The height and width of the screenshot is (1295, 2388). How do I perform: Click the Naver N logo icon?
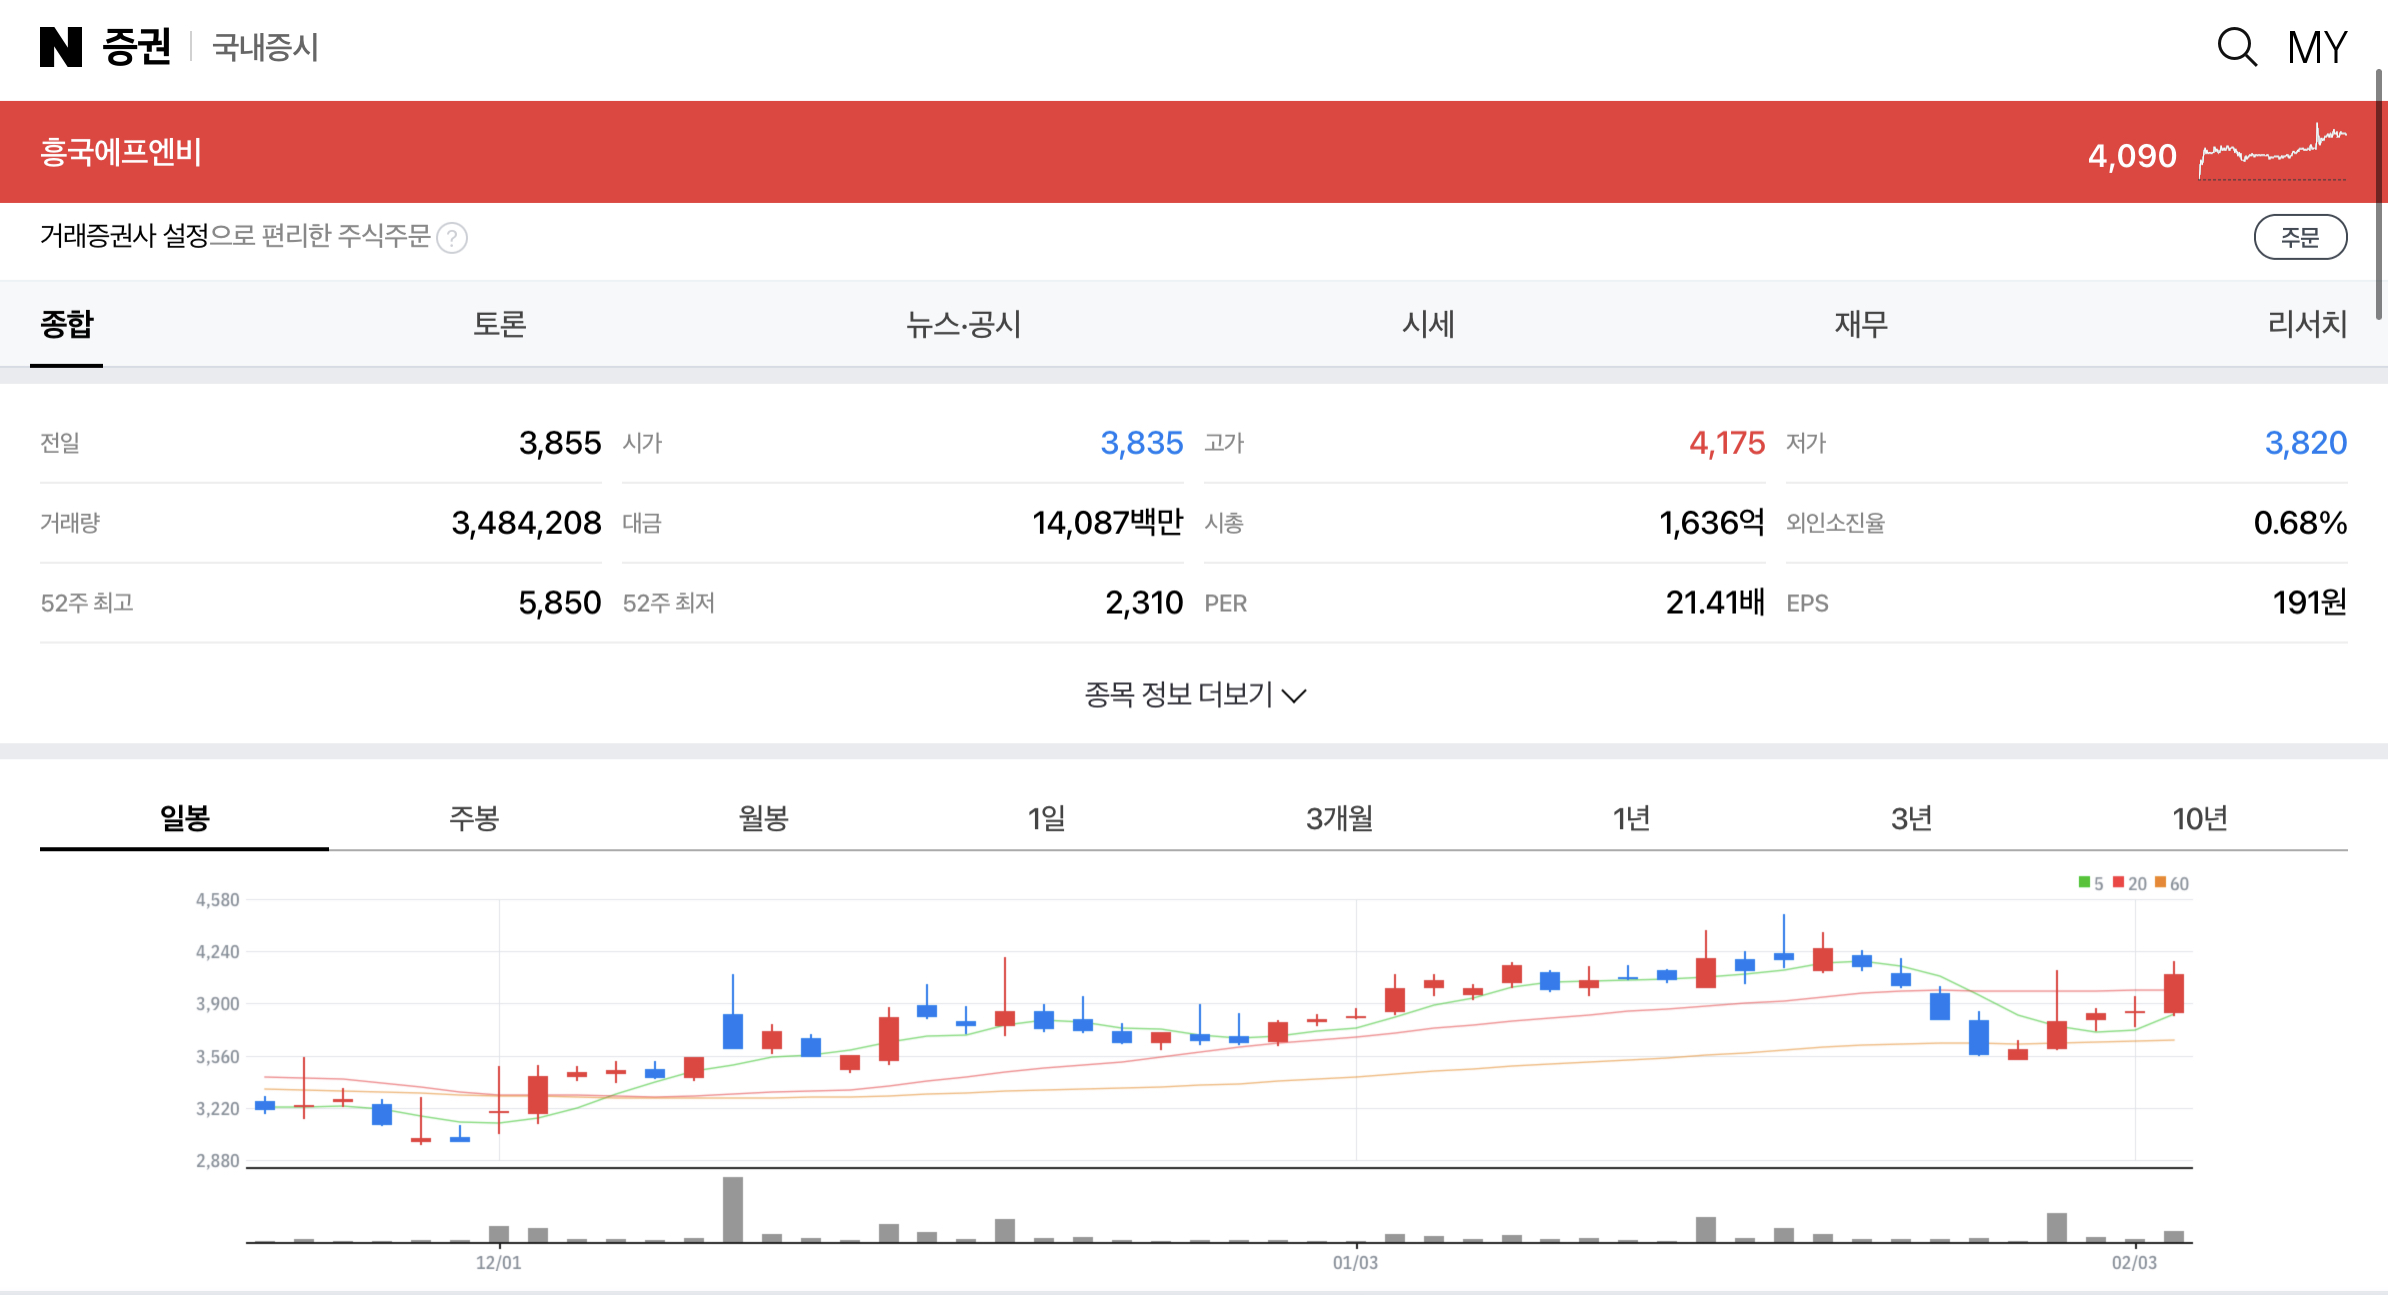[60, 47]
